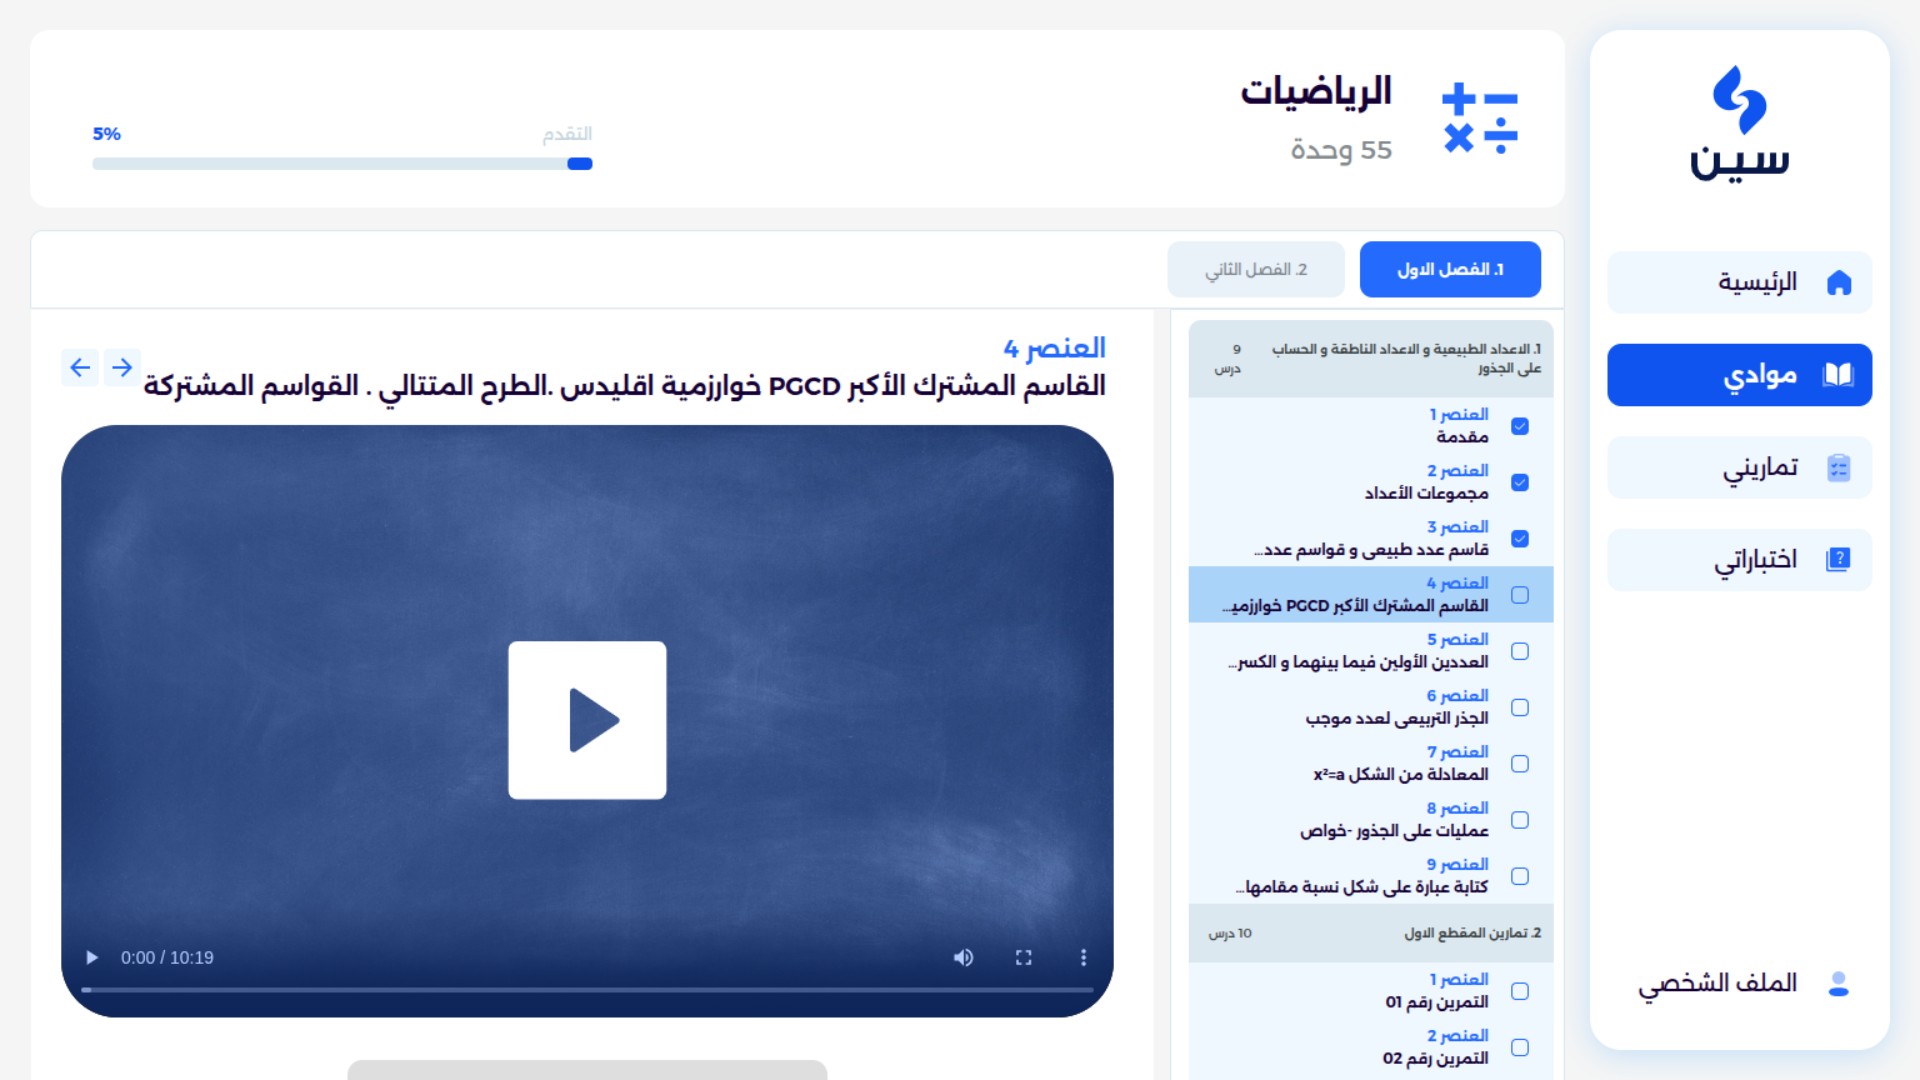The image size is (1920, 1080).
Task: Uncheck the مقدمة lesson checkbox
Action: click(1521, 426)
